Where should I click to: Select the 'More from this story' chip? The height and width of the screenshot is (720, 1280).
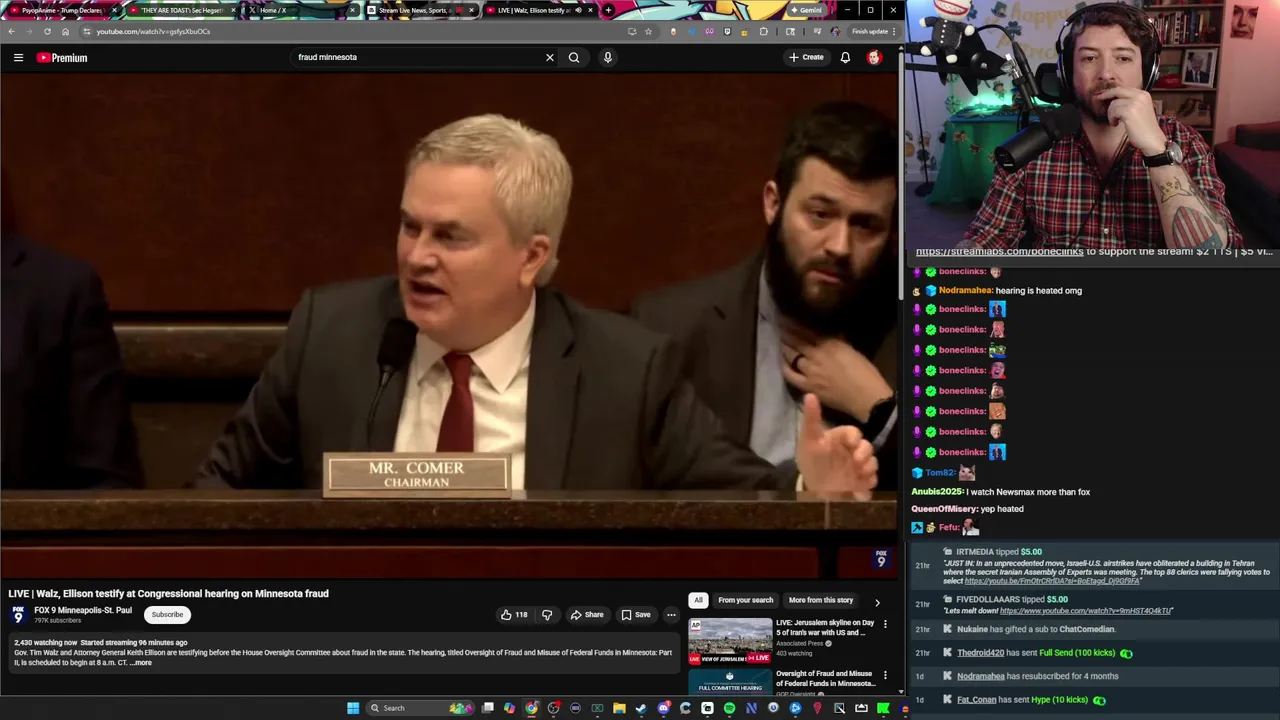[821, 600]
